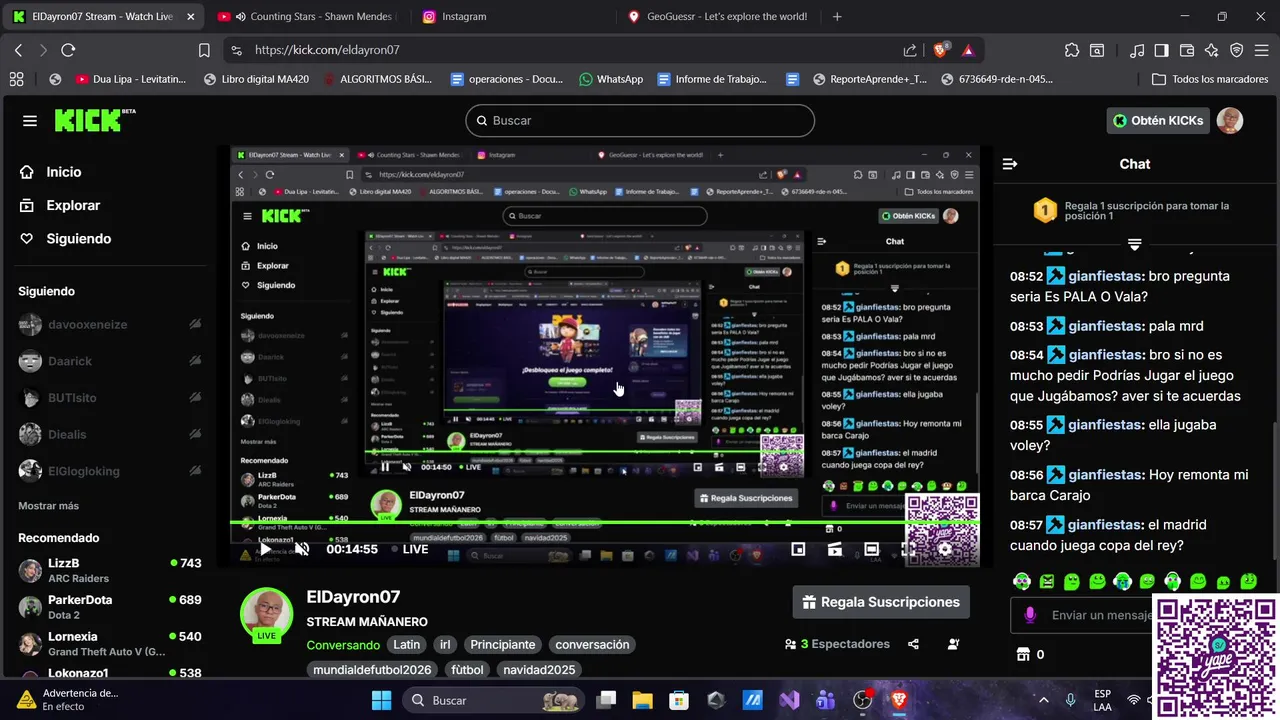Image resolution: width=1280 pixels, height=720 pixels.
Task: Click Brave Rewards triangle icon
Action: [x=968, y=50]
